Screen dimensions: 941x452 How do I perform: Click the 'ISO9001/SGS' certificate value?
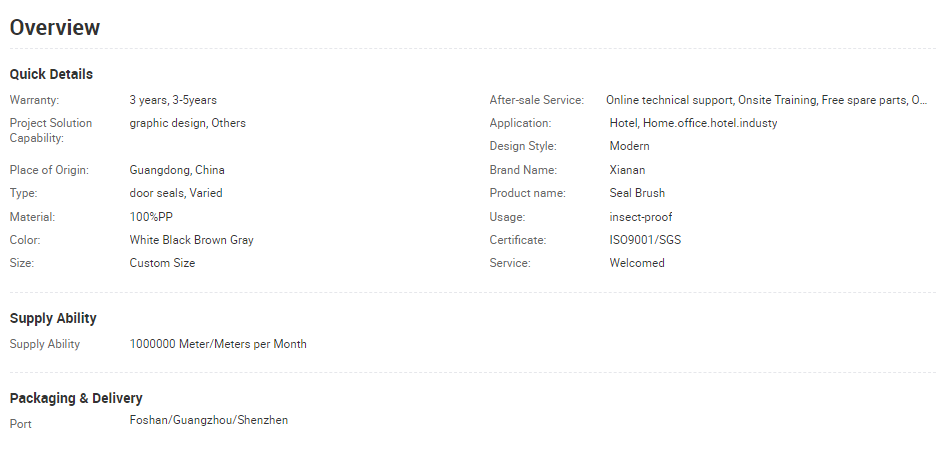click(x=645, y=240)
